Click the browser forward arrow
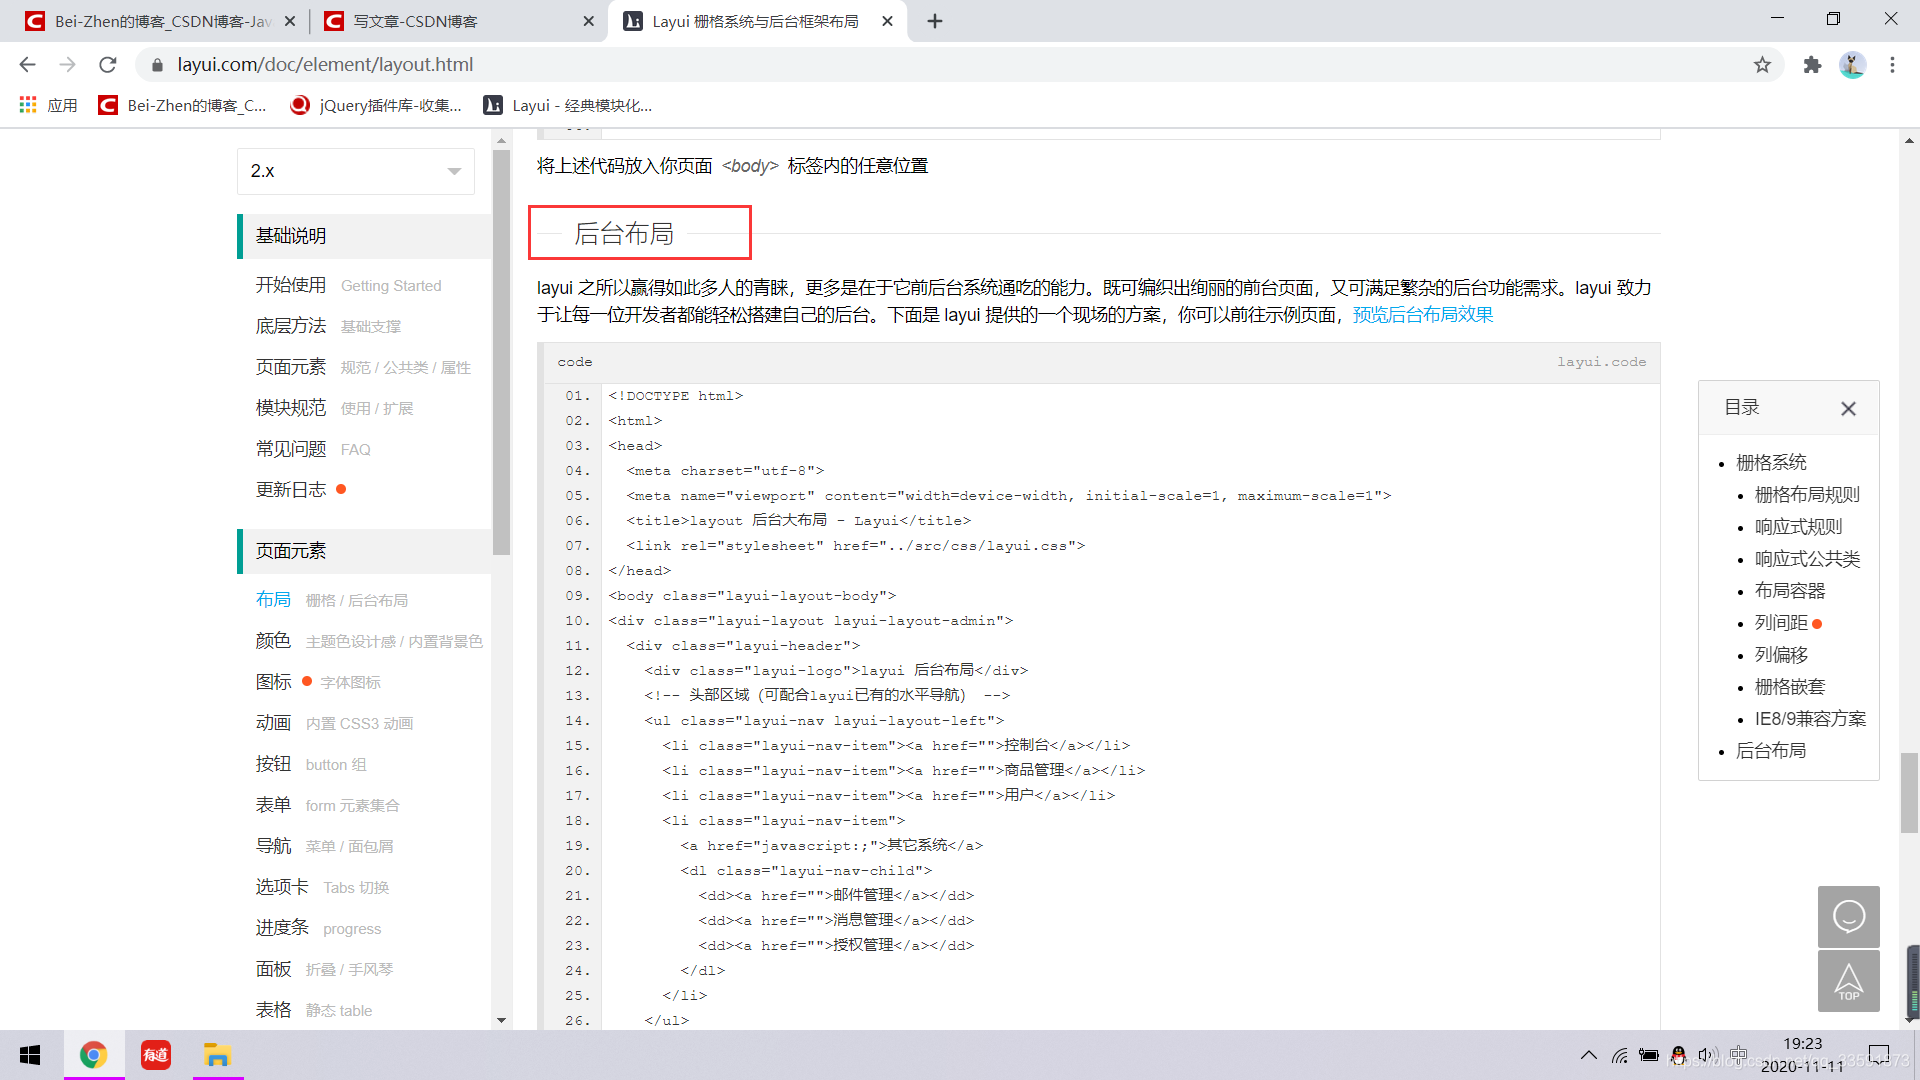The height and width of the screenshot is (1080, 1920). [x=67, y=65]
